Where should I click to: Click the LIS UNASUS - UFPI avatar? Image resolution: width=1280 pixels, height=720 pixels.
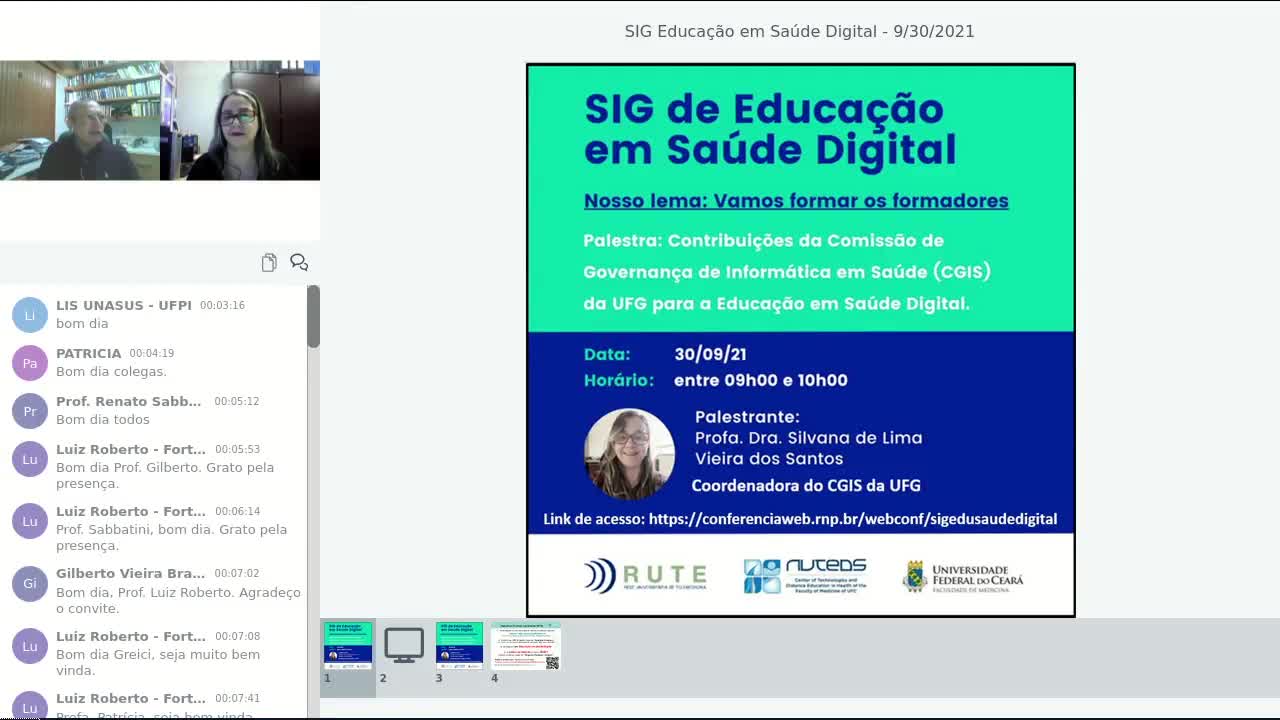click(30, 314)
